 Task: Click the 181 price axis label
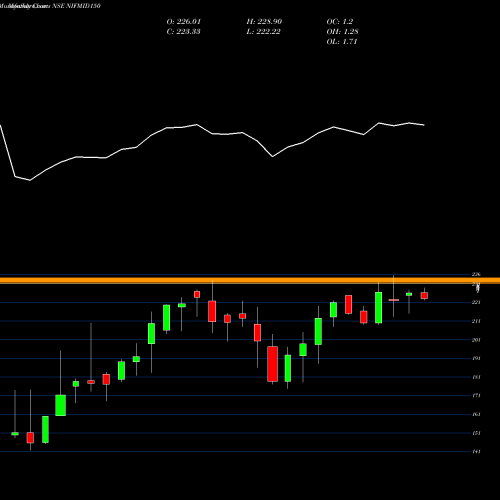(x=476, y=377)
